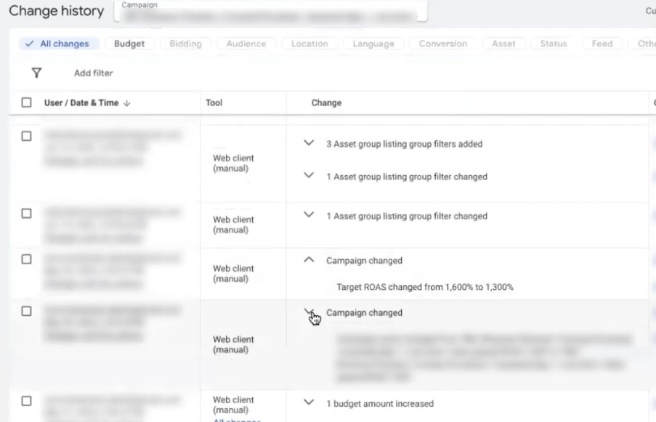
Task: Click the sort arrow beside Date & Time
Action: pyautogui.click(x=127, y=103)
